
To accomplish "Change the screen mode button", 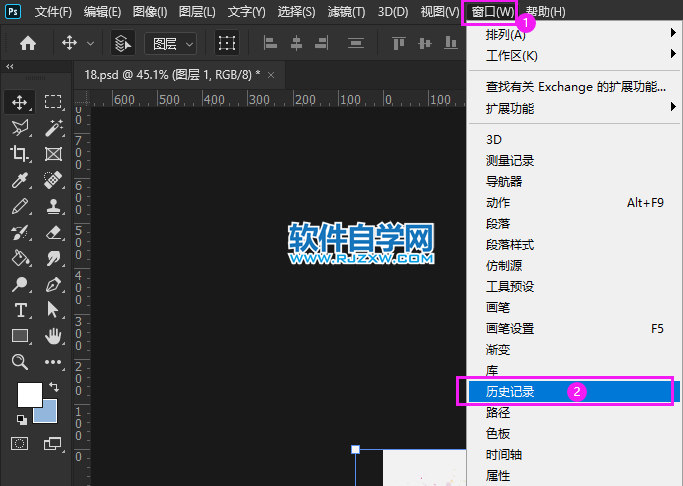I will pos(53,443).
